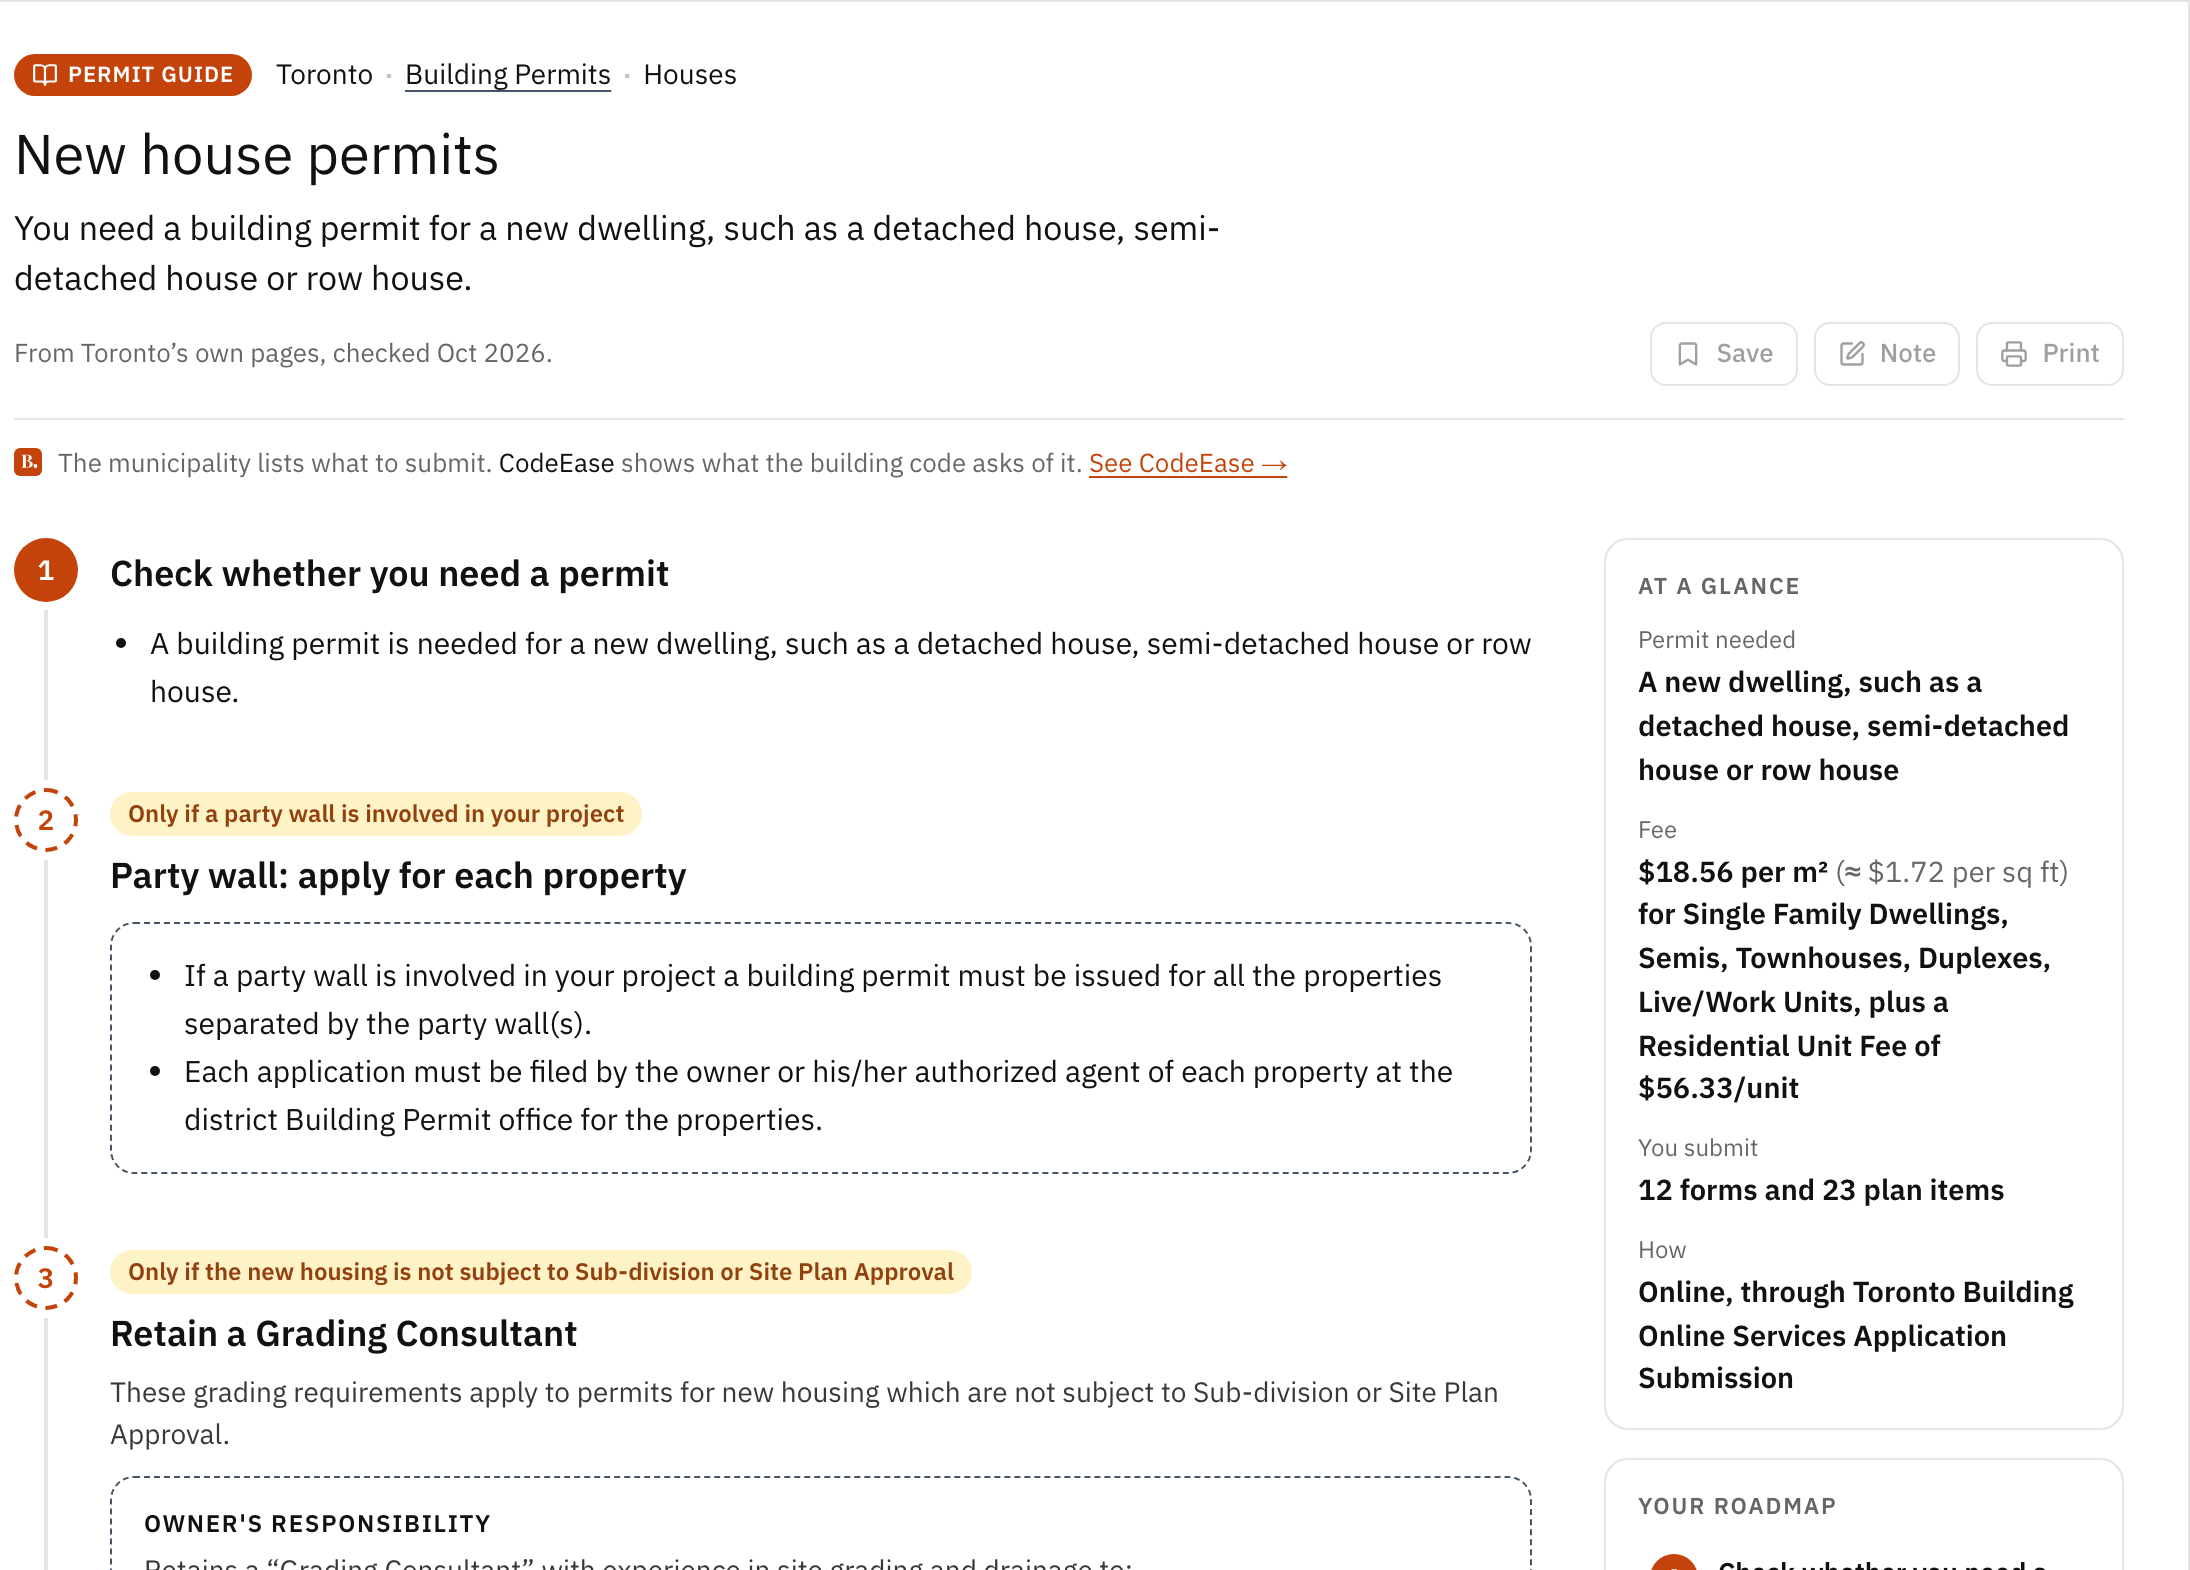Click step 3 dashed circle marker
This screenshot has width=2190, height=1570.
46,1278
